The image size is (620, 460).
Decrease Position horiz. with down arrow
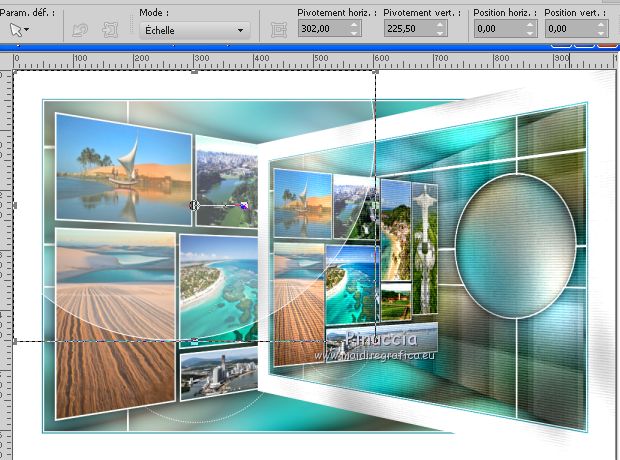[x=530, y=33]
